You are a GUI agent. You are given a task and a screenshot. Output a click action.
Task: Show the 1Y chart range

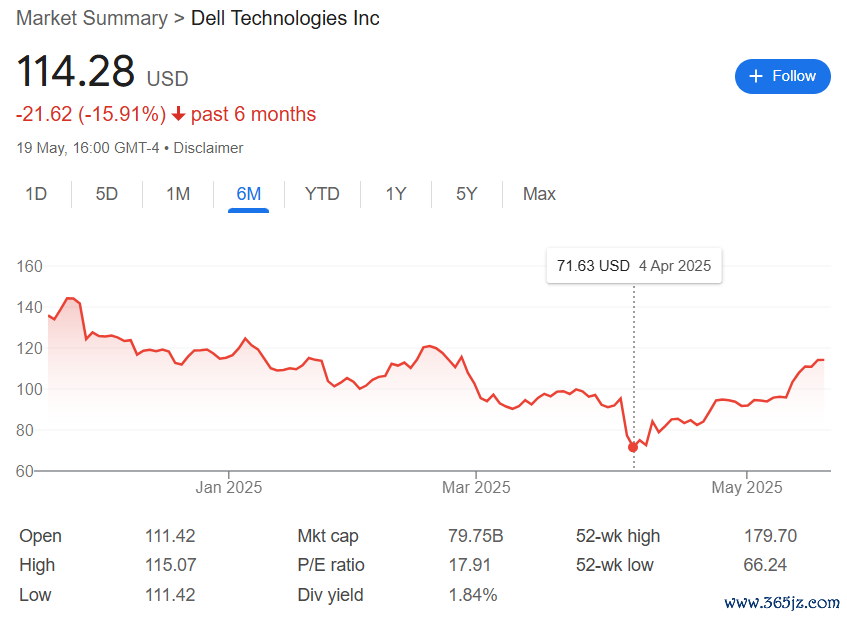[396, 194]
